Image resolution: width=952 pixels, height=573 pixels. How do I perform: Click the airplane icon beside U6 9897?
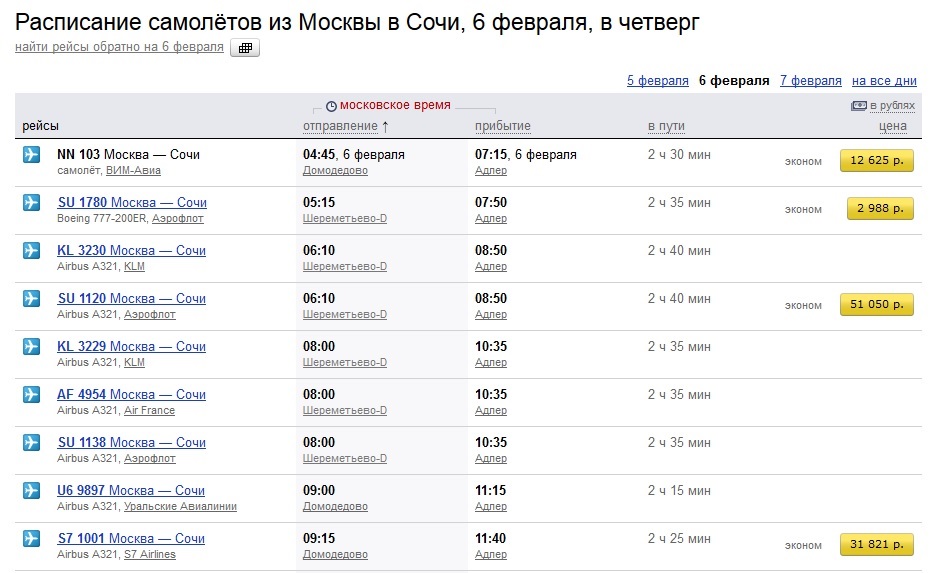coord(31,491)
